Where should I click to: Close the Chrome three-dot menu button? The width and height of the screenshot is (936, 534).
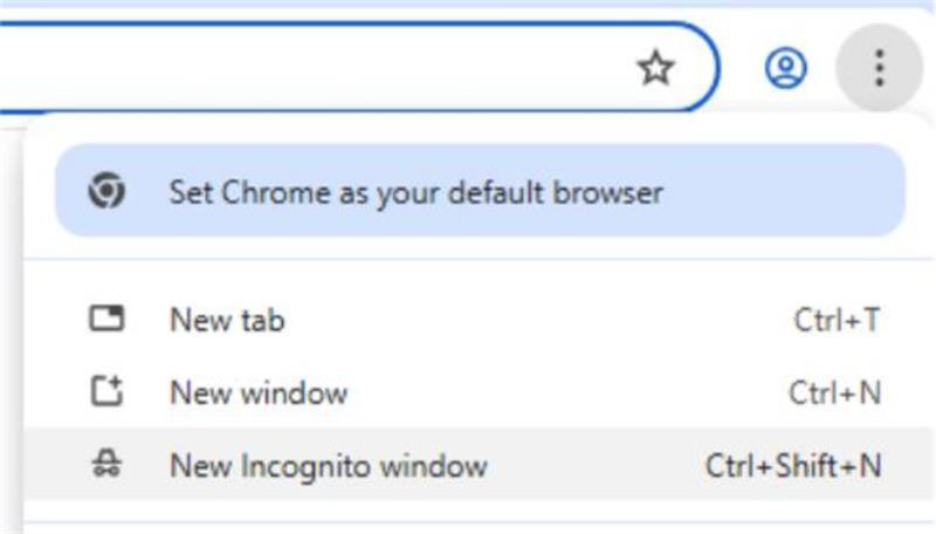pyautogui.click(x=879, y=68)
